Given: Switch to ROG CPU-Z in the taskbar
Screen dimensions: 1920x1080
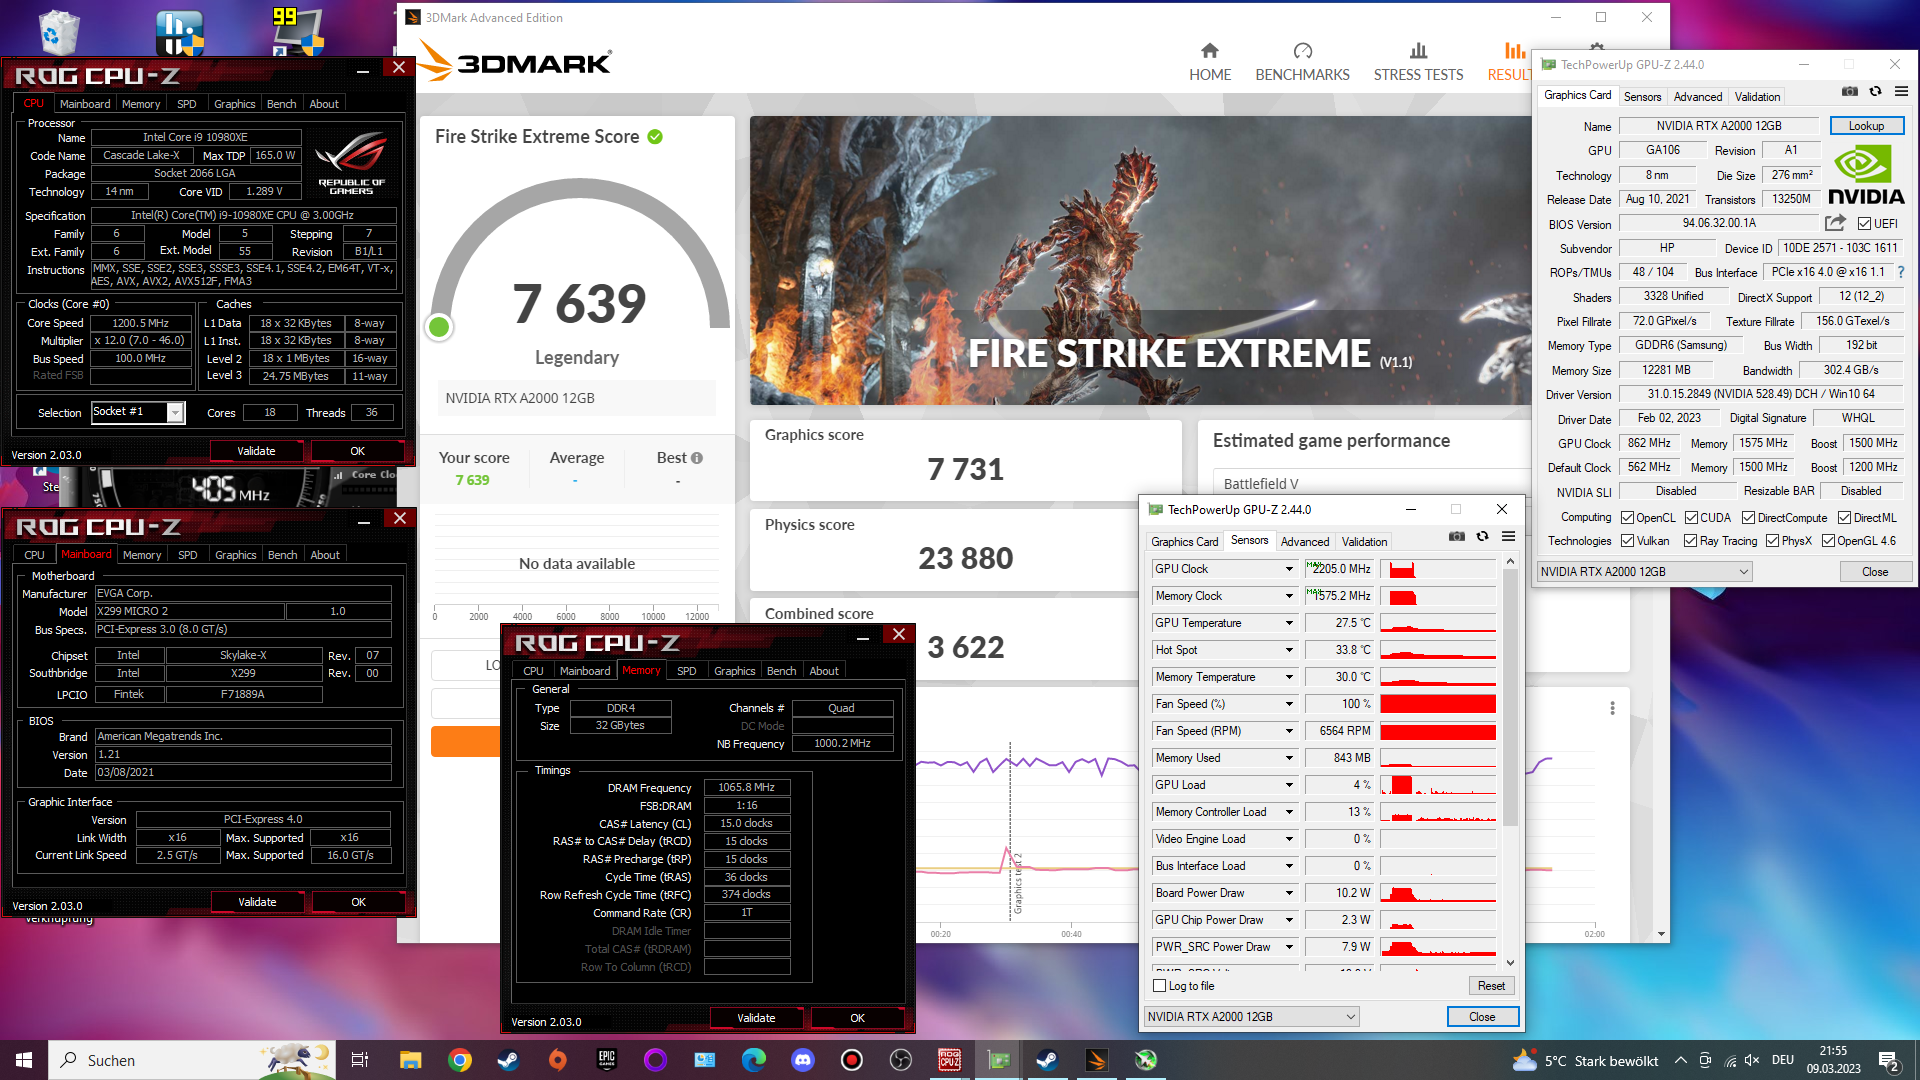Looking at the screenshot, I should tap(949, 1060).
